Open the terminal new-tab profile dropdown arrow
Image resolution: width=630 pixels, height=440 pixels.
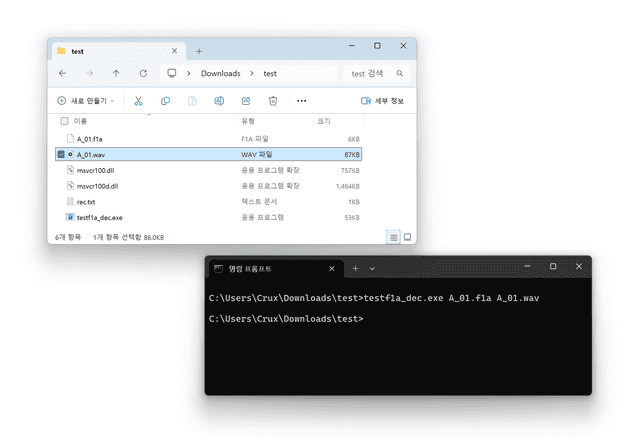(x=372, y=268)
